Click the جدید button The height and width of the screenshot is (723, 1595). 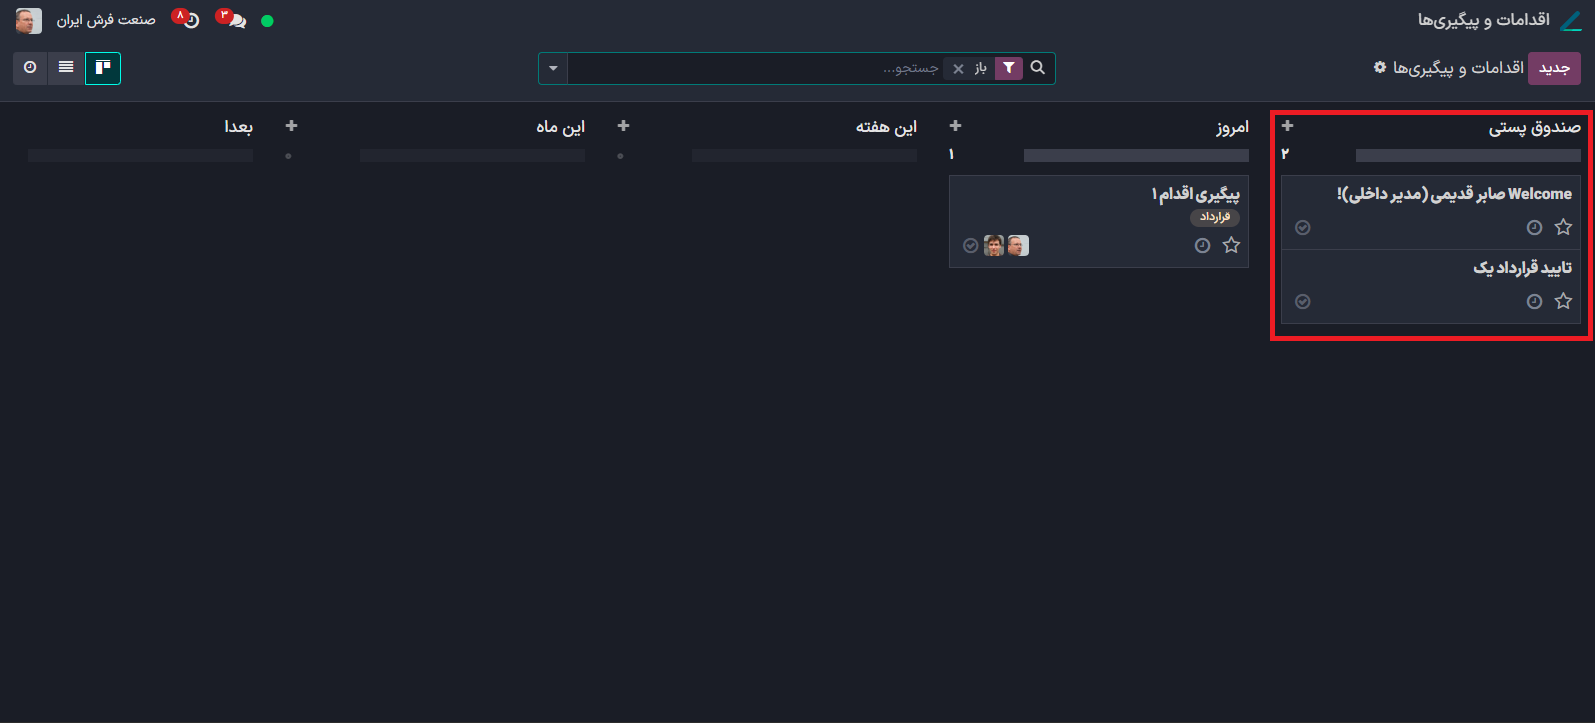click(x=1553, y=68)
